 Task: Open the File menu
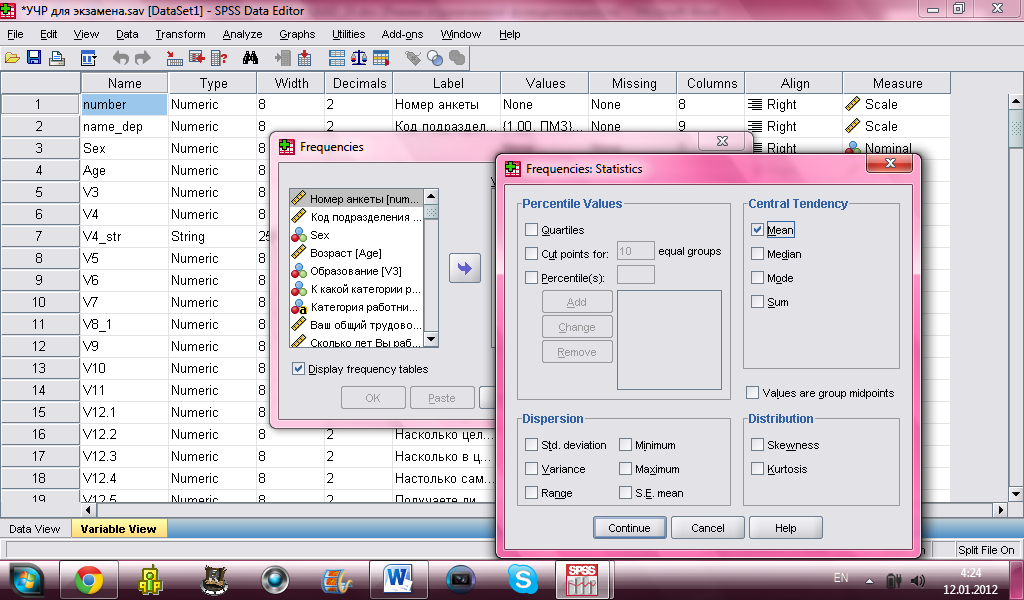click(x=15, y=34)
